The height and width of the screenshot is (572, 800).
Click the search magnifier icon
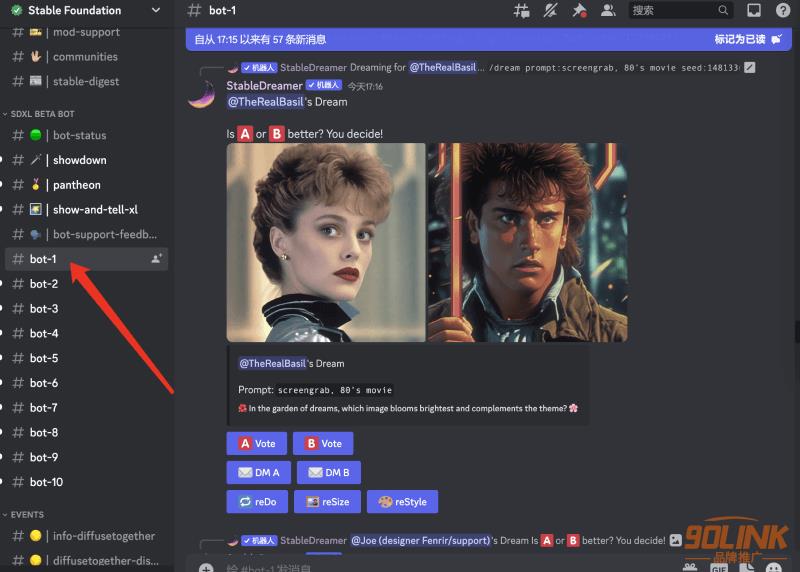[723, 10]
